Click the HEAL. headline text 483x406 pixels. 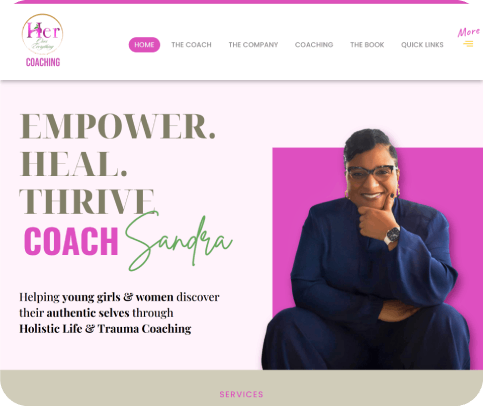tap(74, 163)
